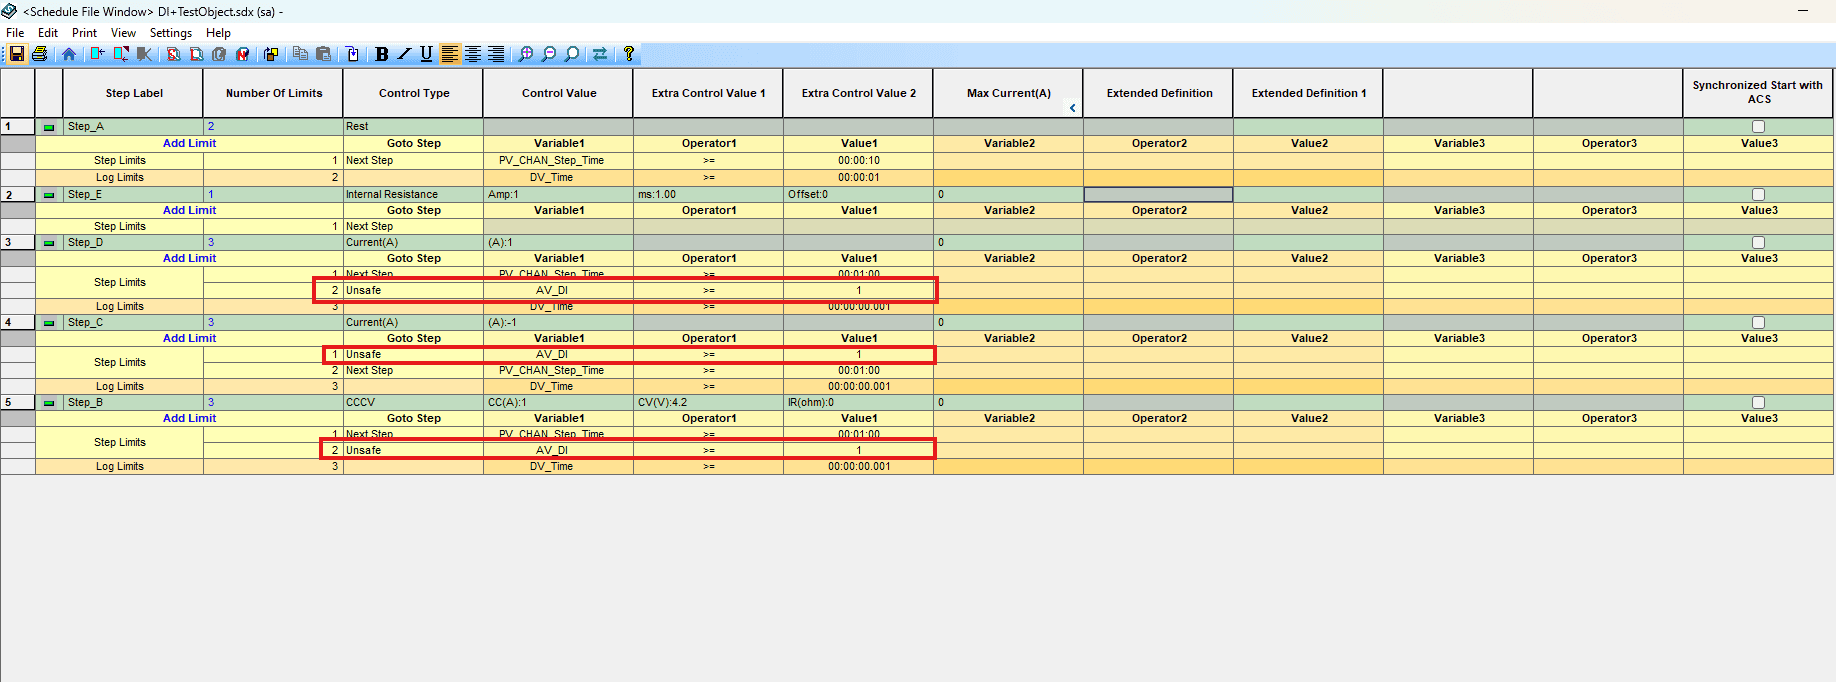Click the Home icon in toolbar
The width and height of the screenshot is (1836, 682).
point(69,54)
